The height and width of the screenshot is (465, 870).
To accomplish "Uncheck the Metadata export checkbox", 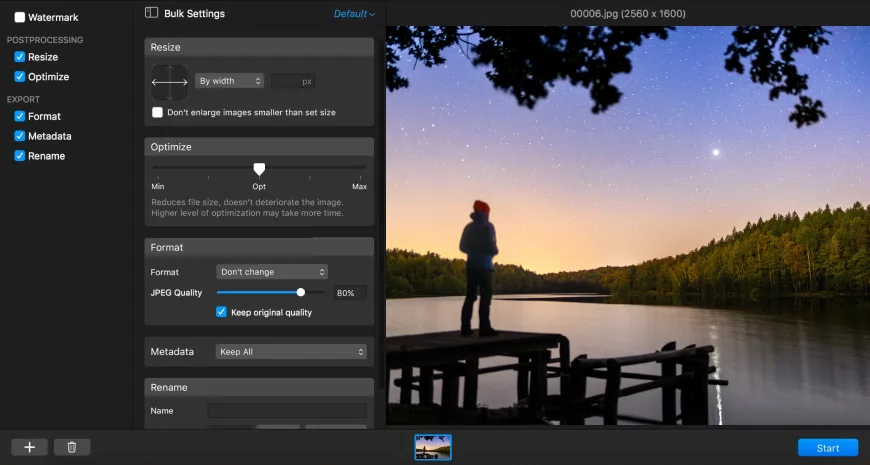I will click(19, 136).
